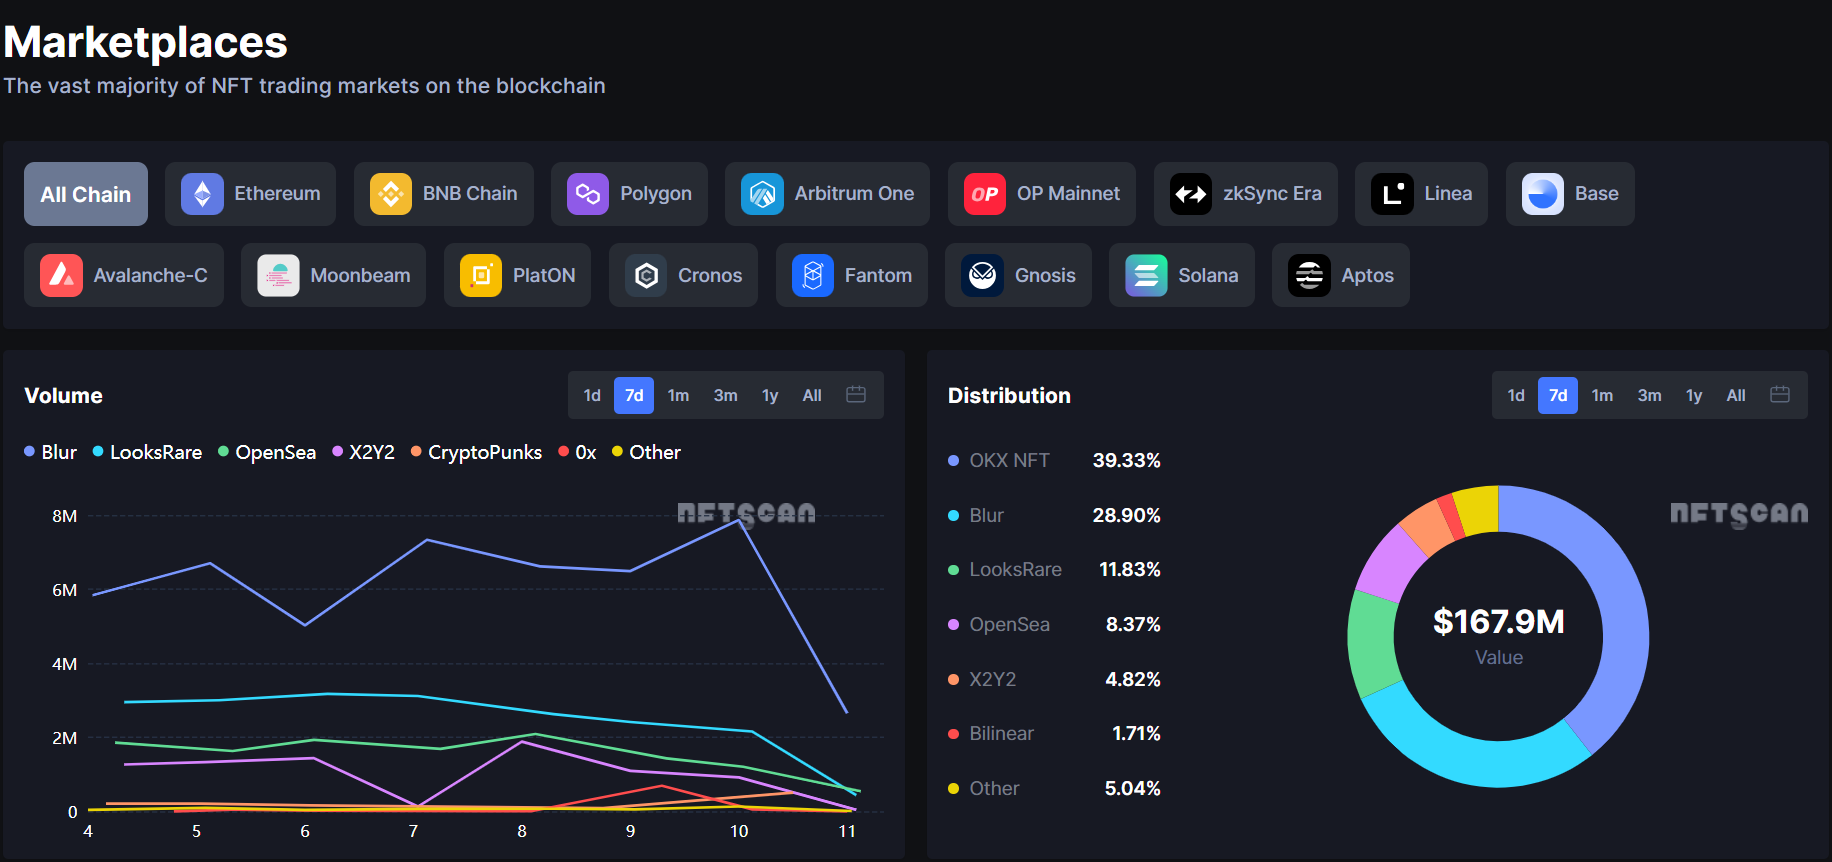Open calendar date picker in Distribution panel

[x=1780, y=395]
